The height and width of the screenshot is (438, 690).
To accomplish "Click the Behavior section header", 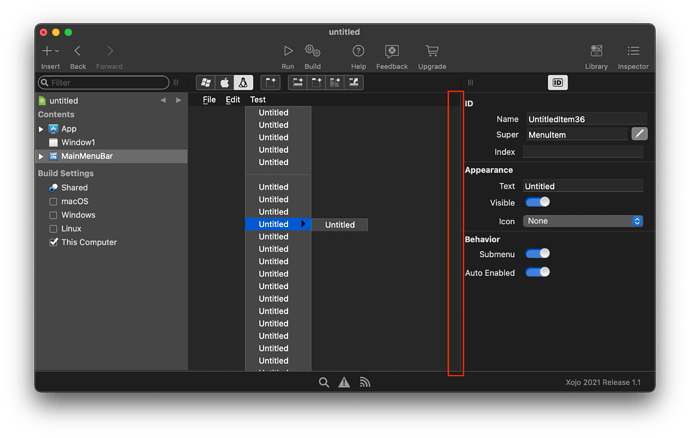I will 482,239.
